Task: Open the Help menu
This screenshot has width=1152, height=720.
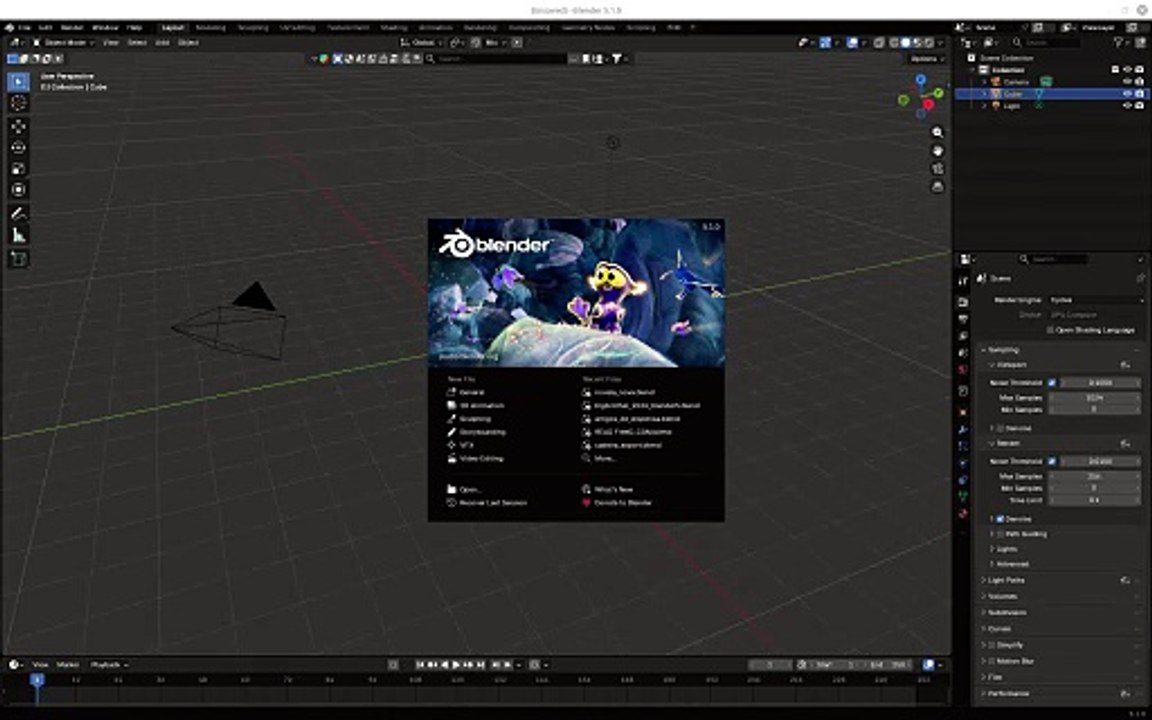Action: (134, 28)
